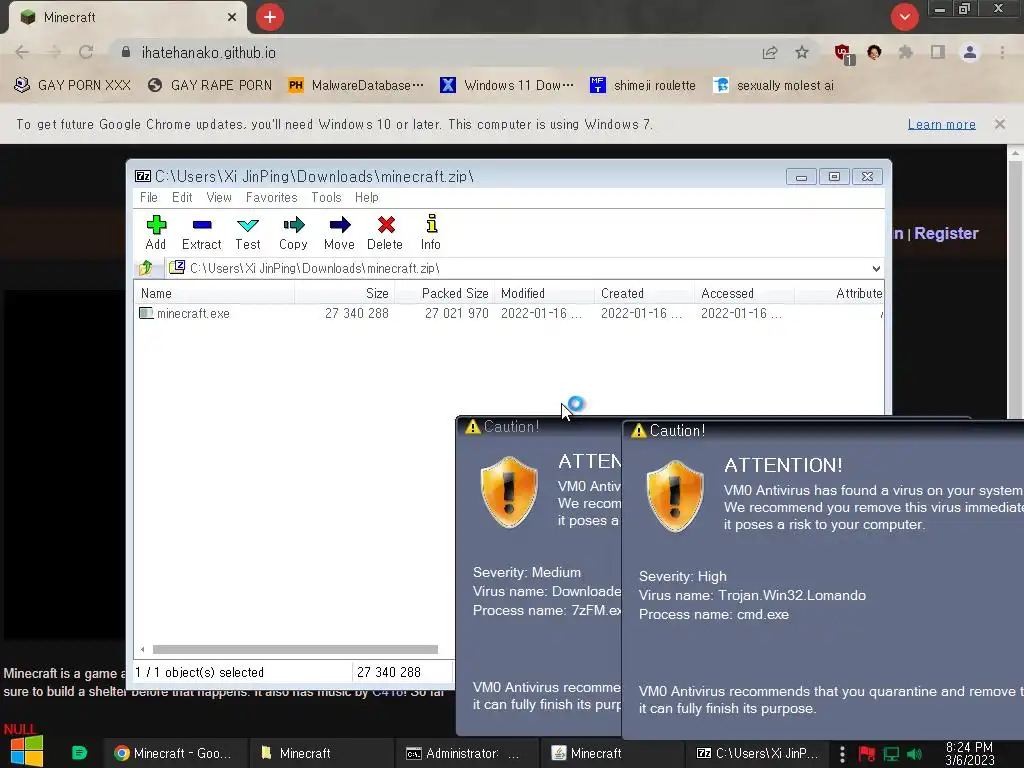This screenshot has height=768, width=1024.
Task: Select minecraft.exe file row
Action: point(509,313)
